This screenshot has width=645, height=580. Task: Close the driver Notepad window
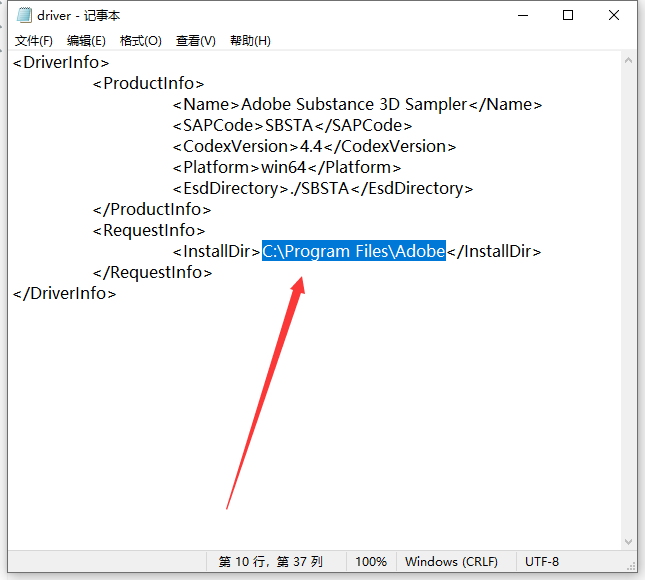tap(615, 15)
